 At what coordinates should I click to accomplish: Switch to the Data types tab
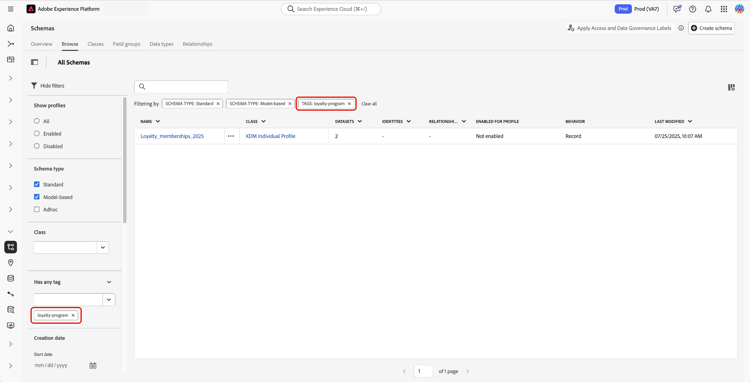[161, 44]
